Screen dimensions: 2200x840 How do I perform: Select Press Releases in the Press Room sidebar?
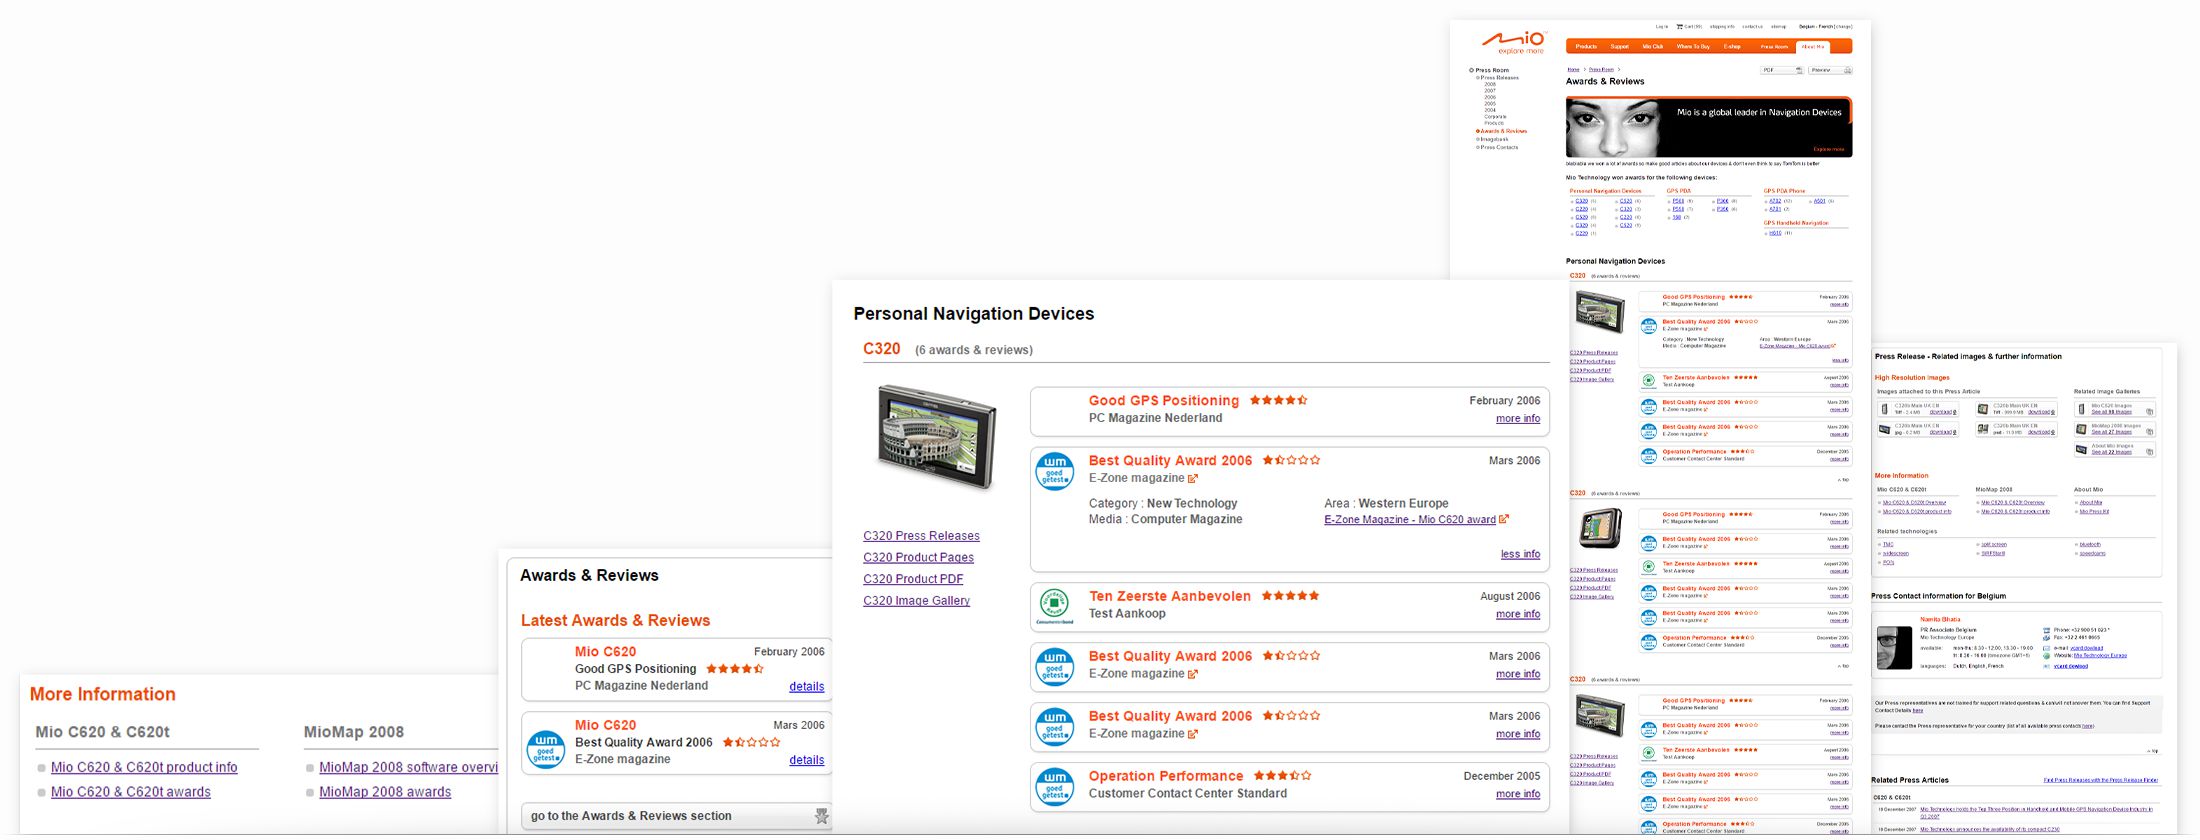click(x=1500, y=78)
